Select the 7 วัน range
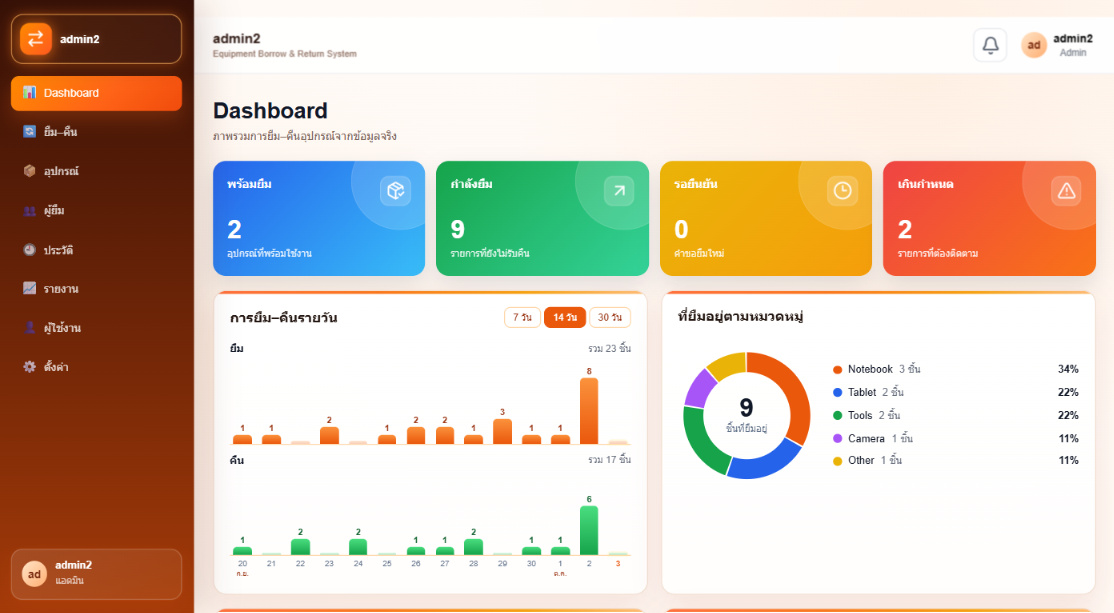This screenshot has width=1114, height=613. coord(522,318)
